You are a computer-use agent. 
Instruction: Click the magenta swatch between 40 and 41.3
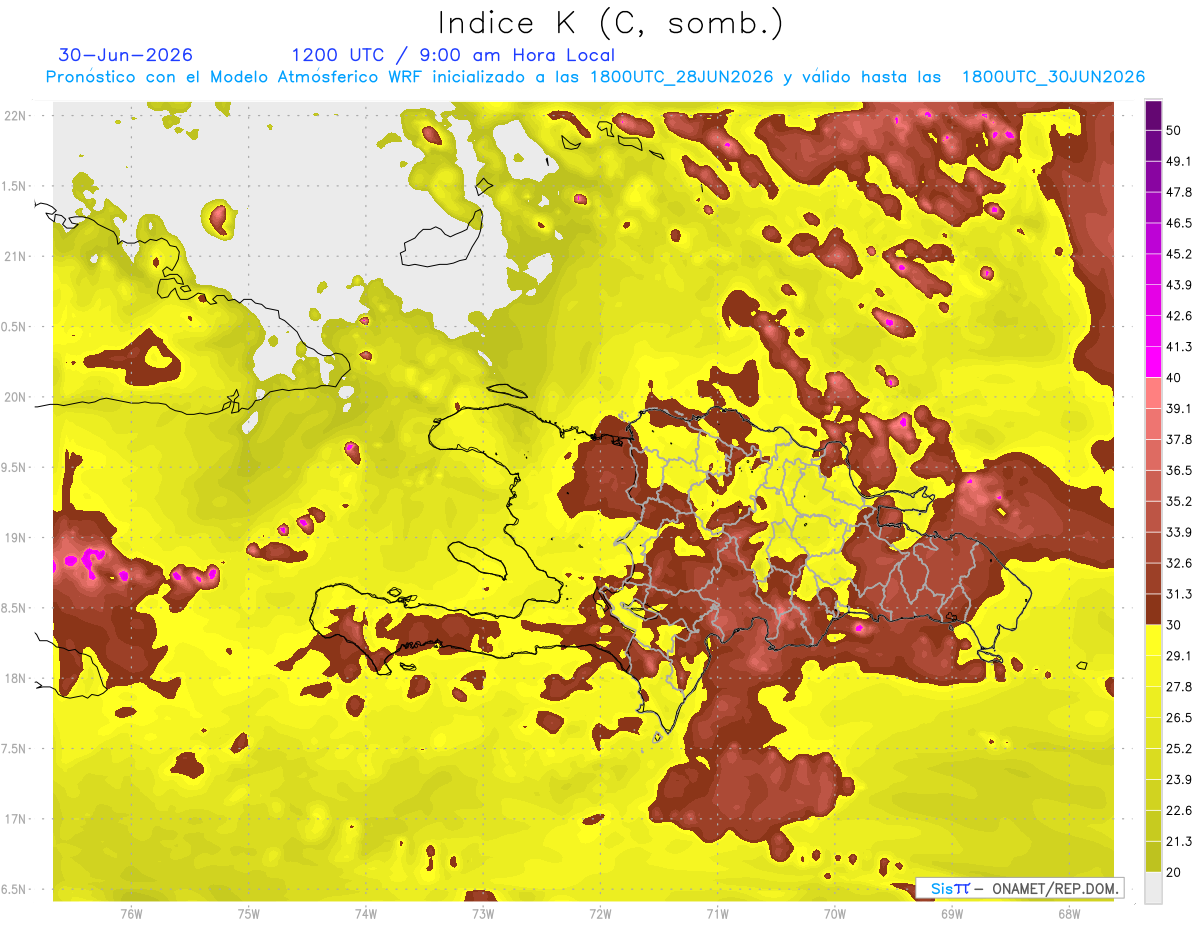pos(1153,362)
